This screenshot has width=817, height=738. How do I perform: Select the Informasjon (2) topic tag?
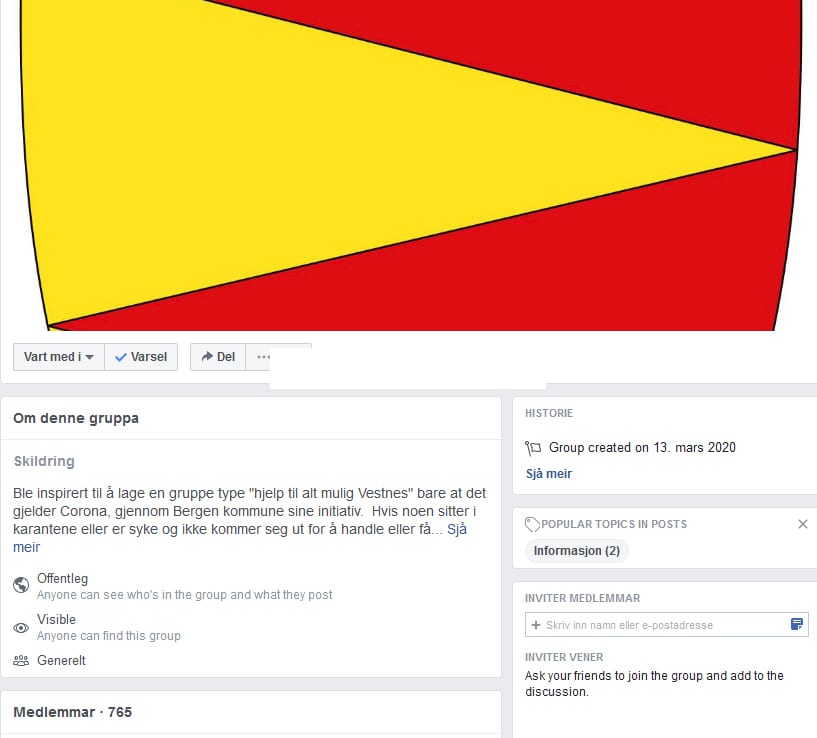577,551
